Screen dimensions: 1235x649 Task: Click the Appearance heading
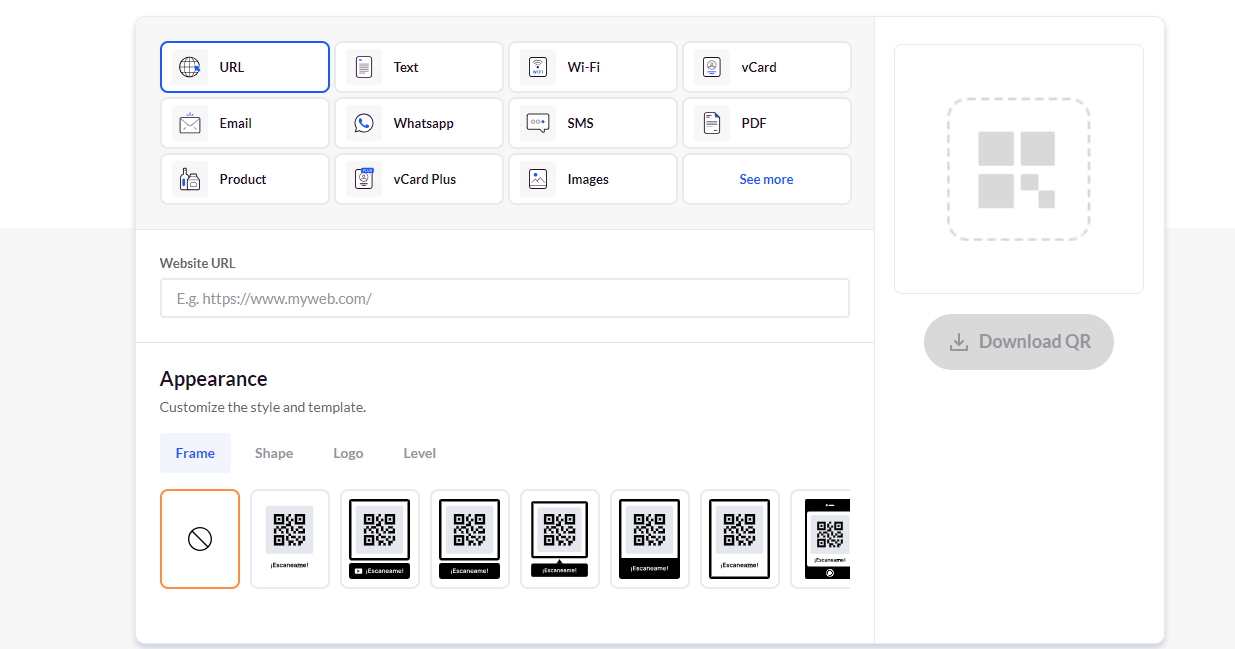click(213, 379)
